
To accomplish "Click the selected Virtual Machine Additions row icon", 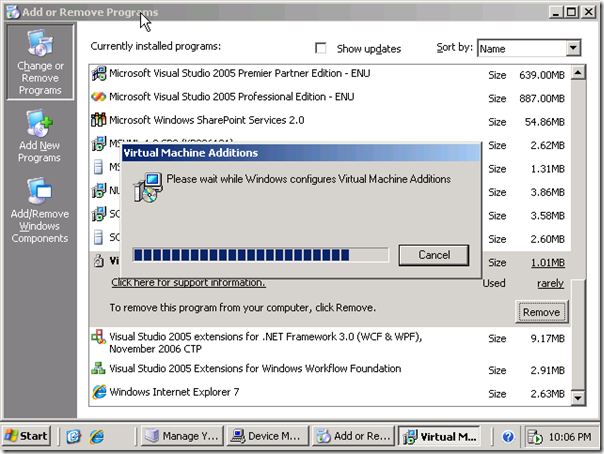I will 99,261.
